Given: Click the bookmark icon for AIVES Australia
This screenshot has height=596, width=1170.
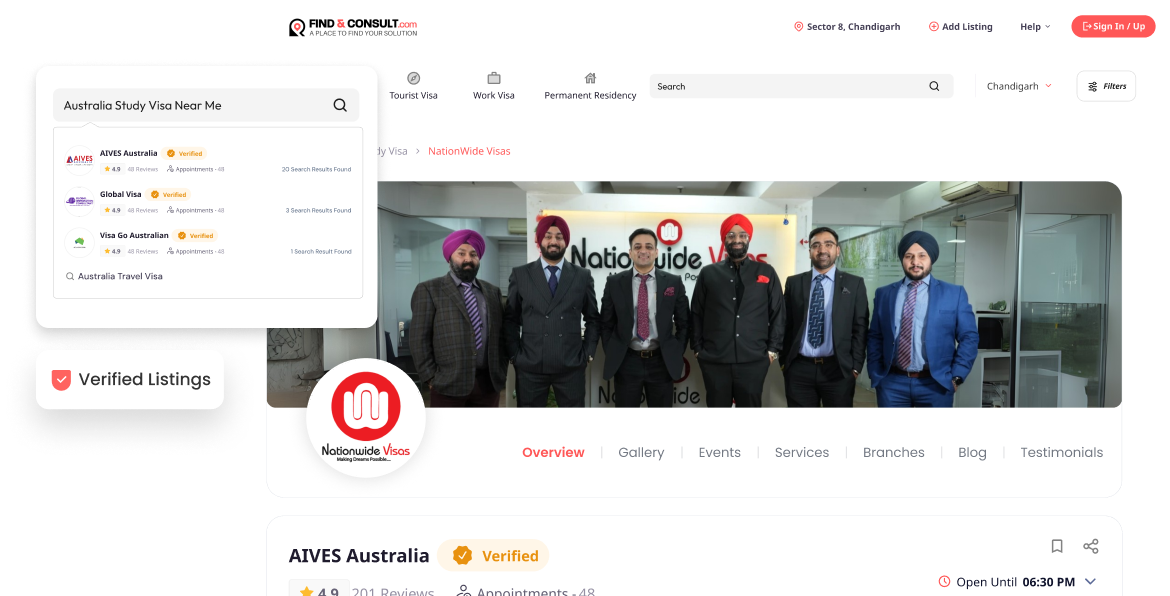Looking at the screenshot, I should click(1056, 546).
